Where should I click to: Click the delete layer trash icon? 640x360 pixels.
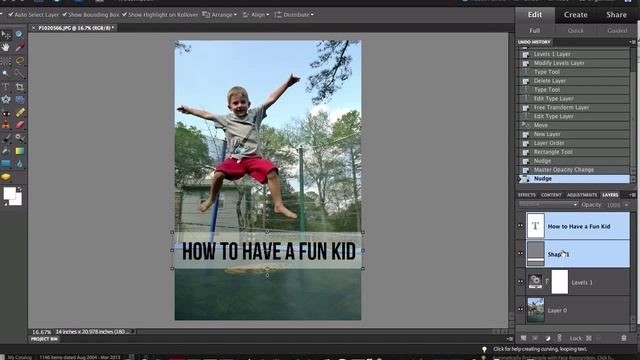[624, 338]
